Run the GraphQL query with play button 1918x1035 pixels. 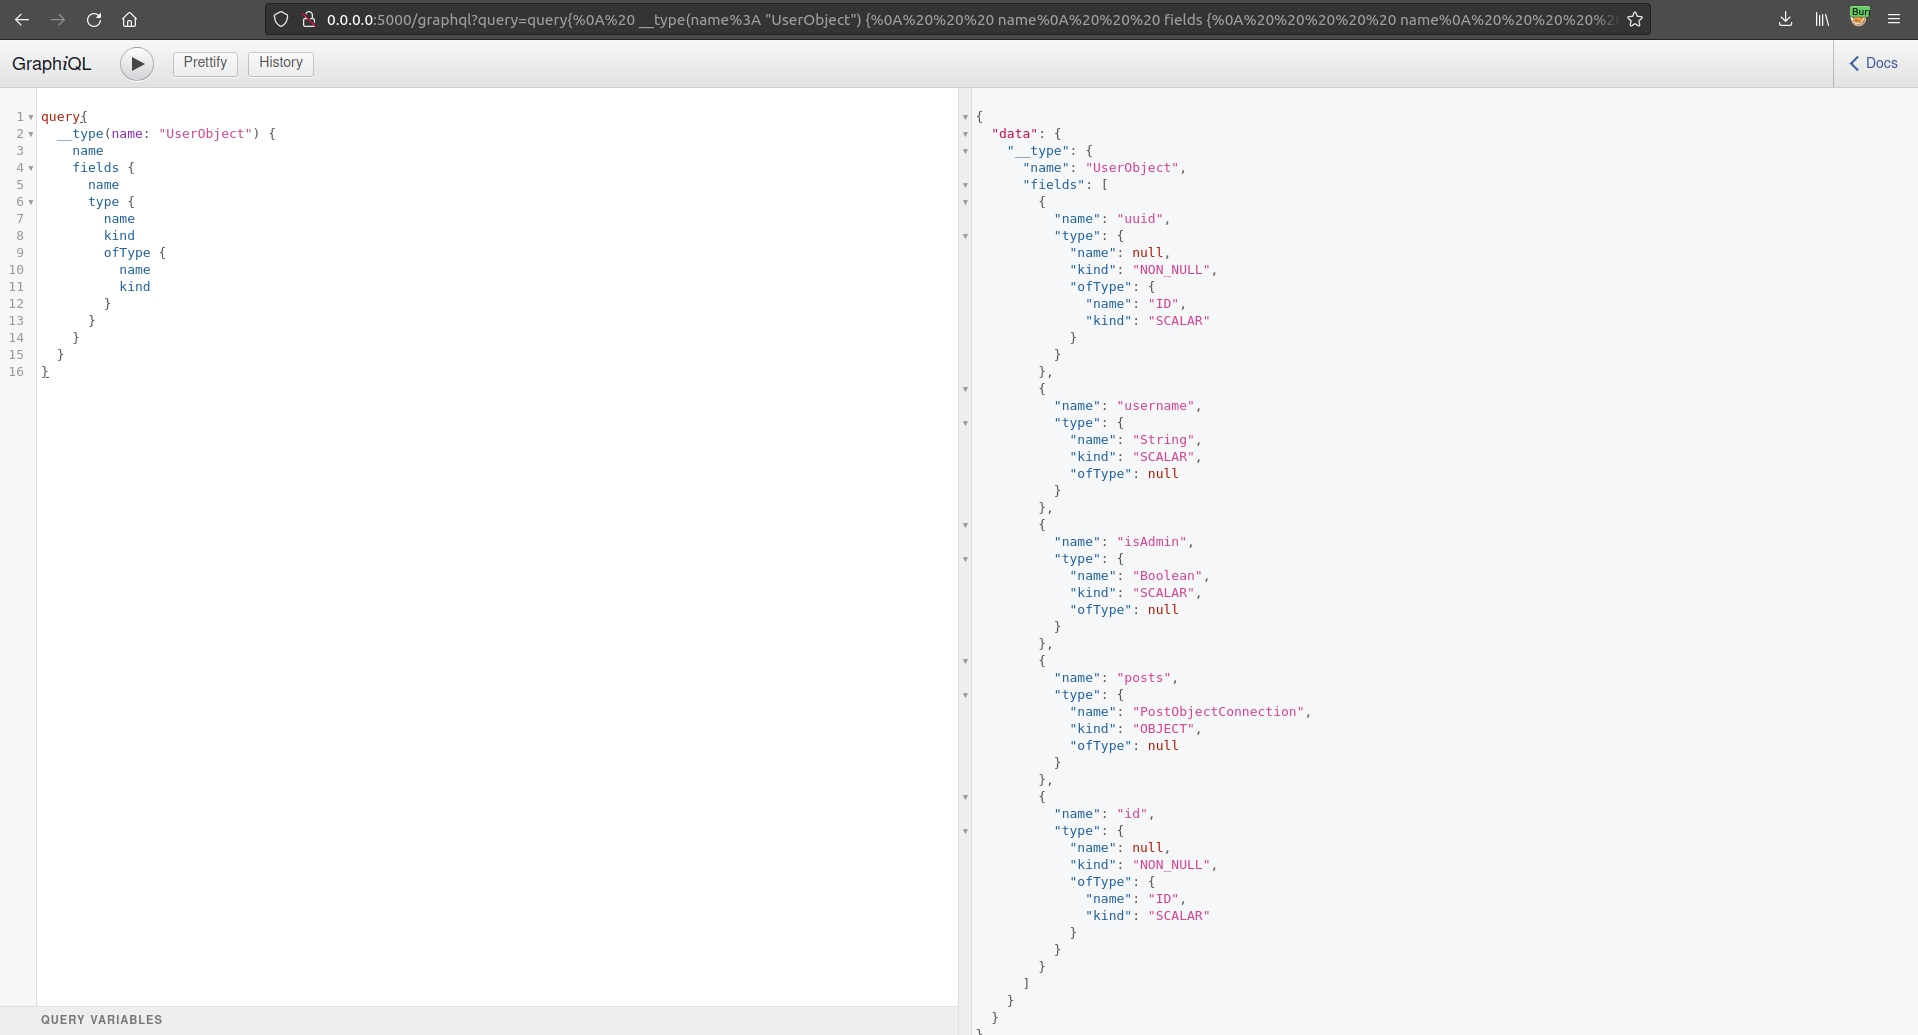click(x=137, y=64)
